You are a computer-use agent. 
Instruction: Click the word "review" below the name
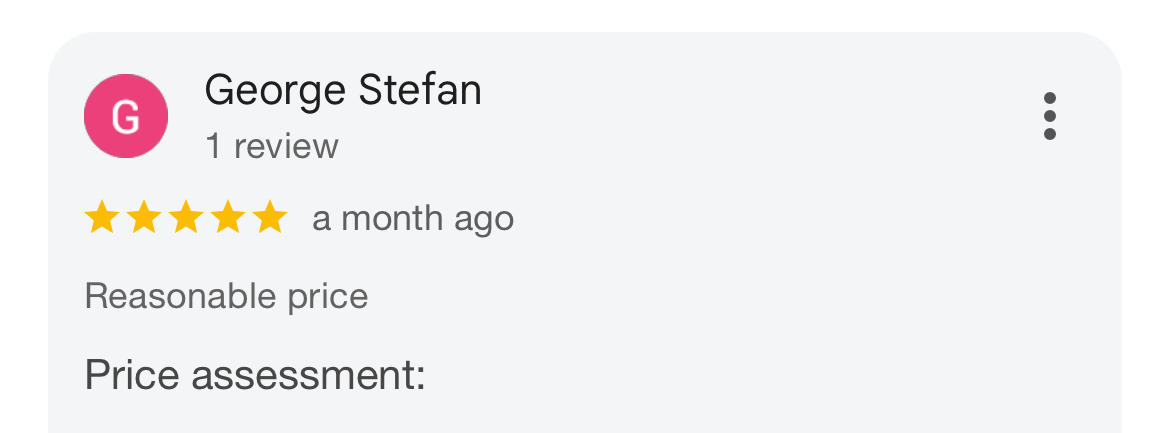click(286, 147)
